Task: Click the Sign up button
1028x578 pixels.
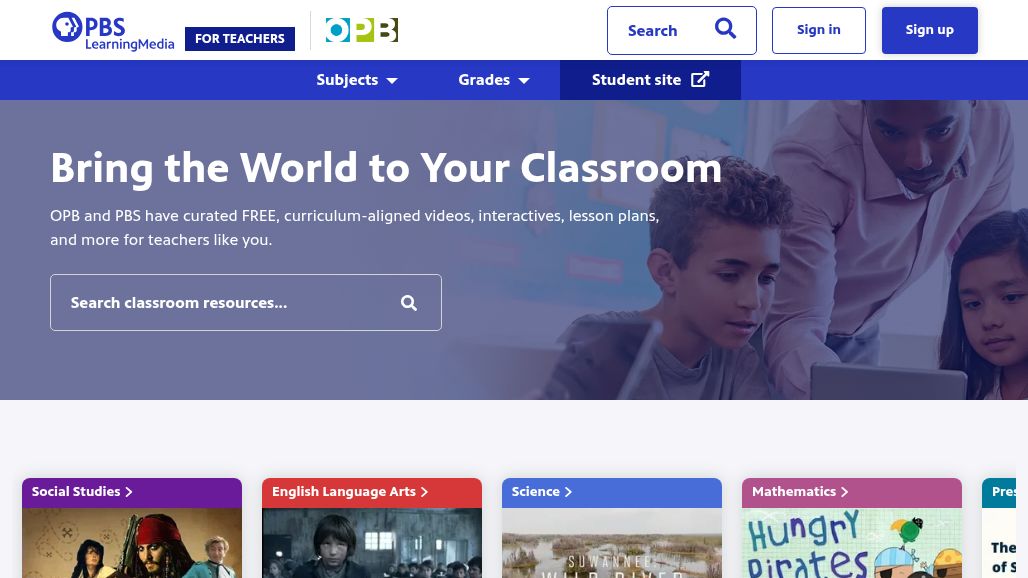Action: (x=930, y=30)
